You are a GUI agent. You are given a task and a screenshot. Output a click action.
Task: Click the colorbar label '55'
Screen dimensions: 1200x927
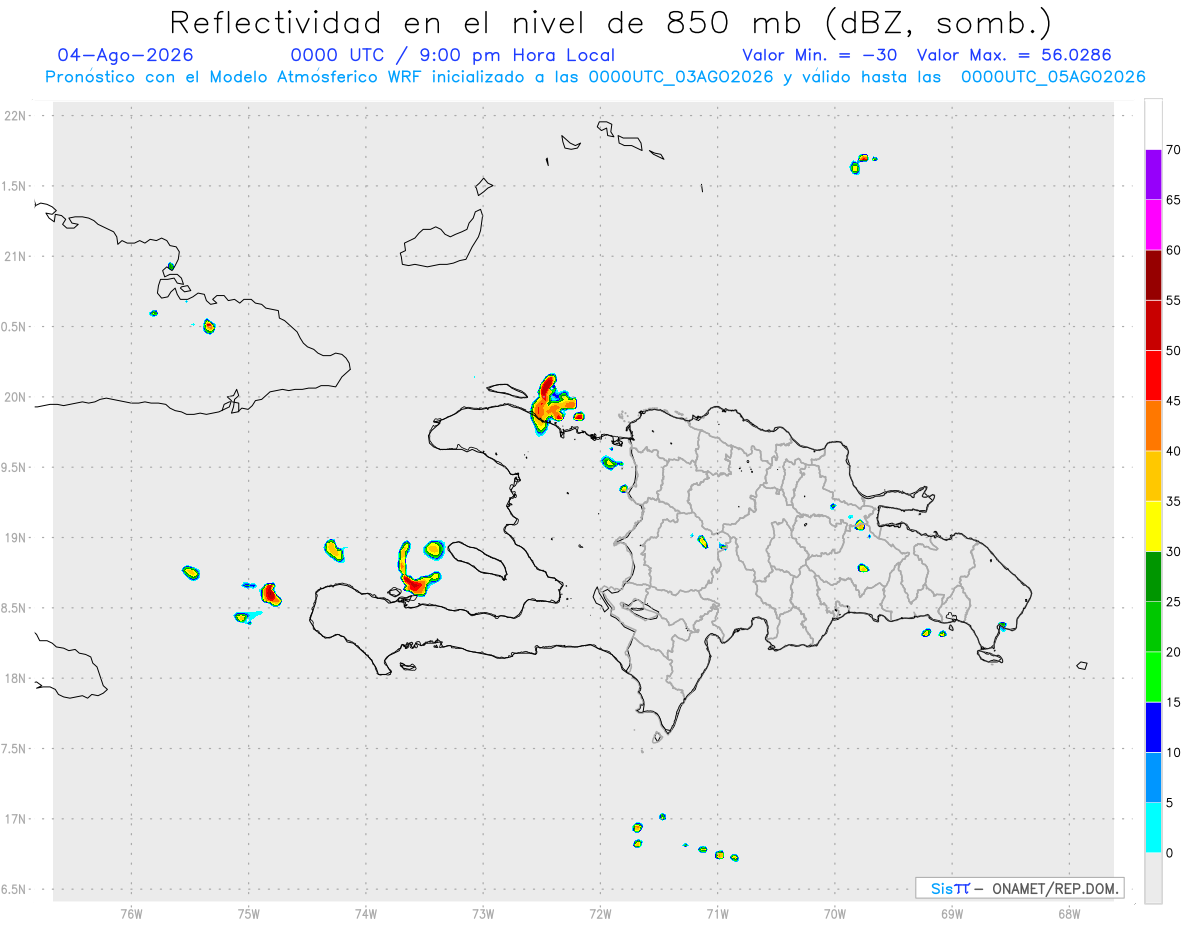pos(1174,300)
